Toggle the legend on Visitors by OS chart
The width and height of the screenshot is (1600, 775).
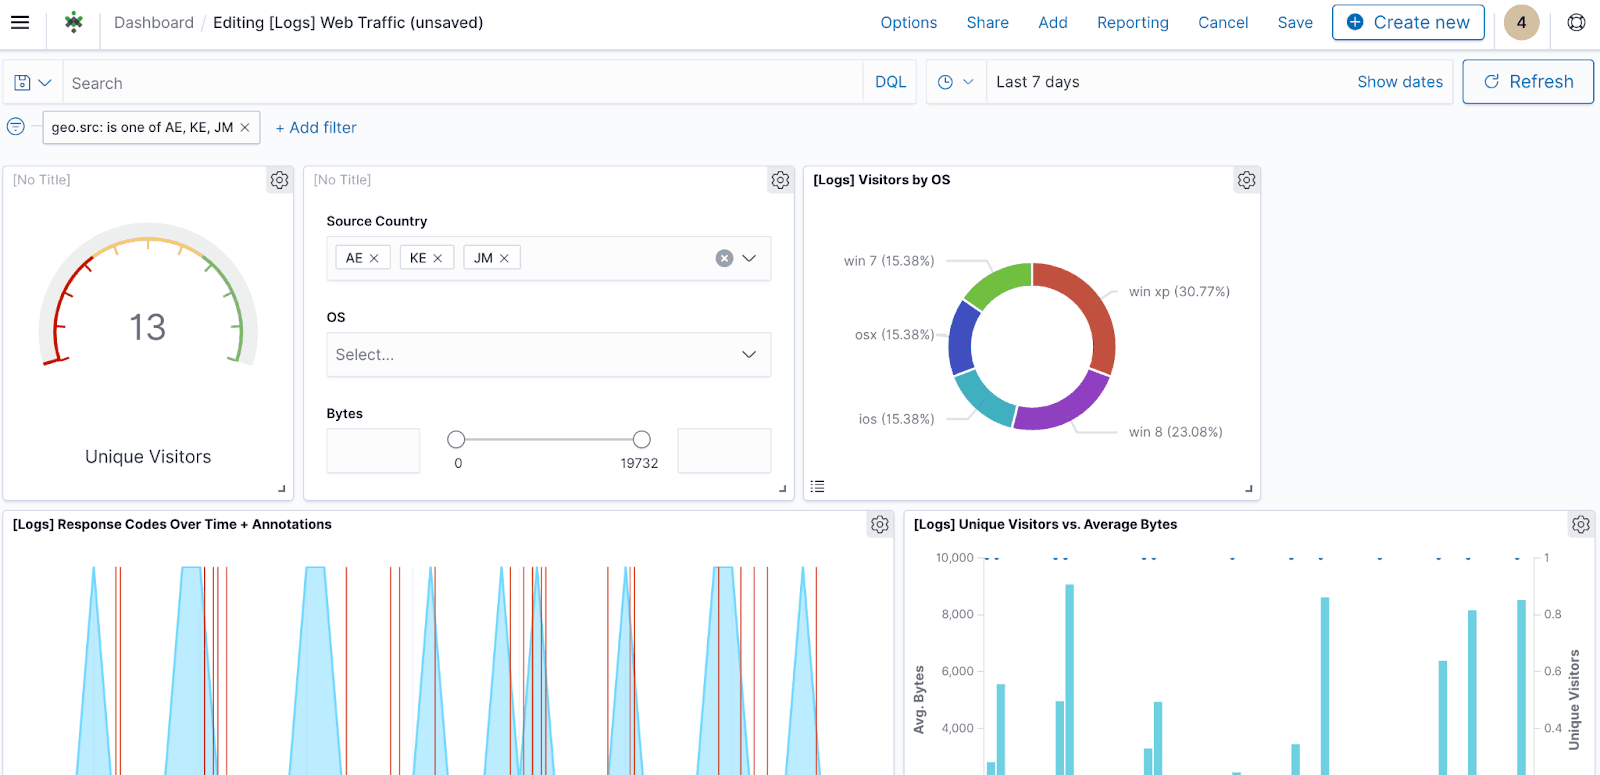tap(817, 486)
